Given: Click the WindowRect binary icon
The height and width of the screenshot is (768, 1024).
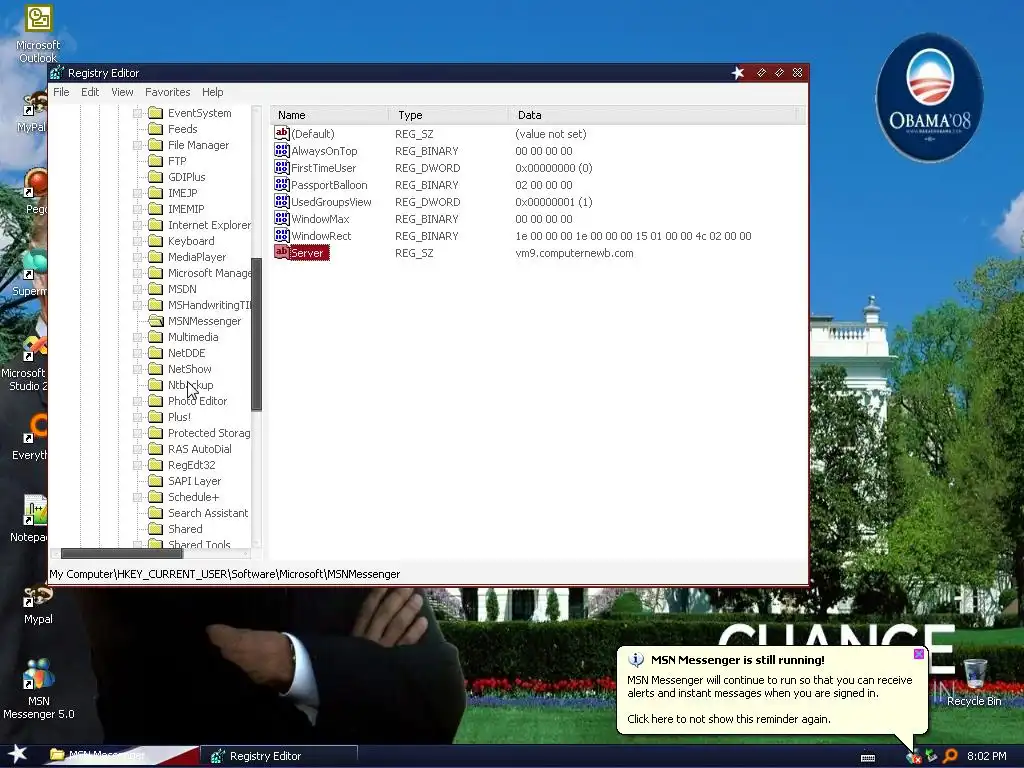Looking at the screenshot, I should (281, 235).
